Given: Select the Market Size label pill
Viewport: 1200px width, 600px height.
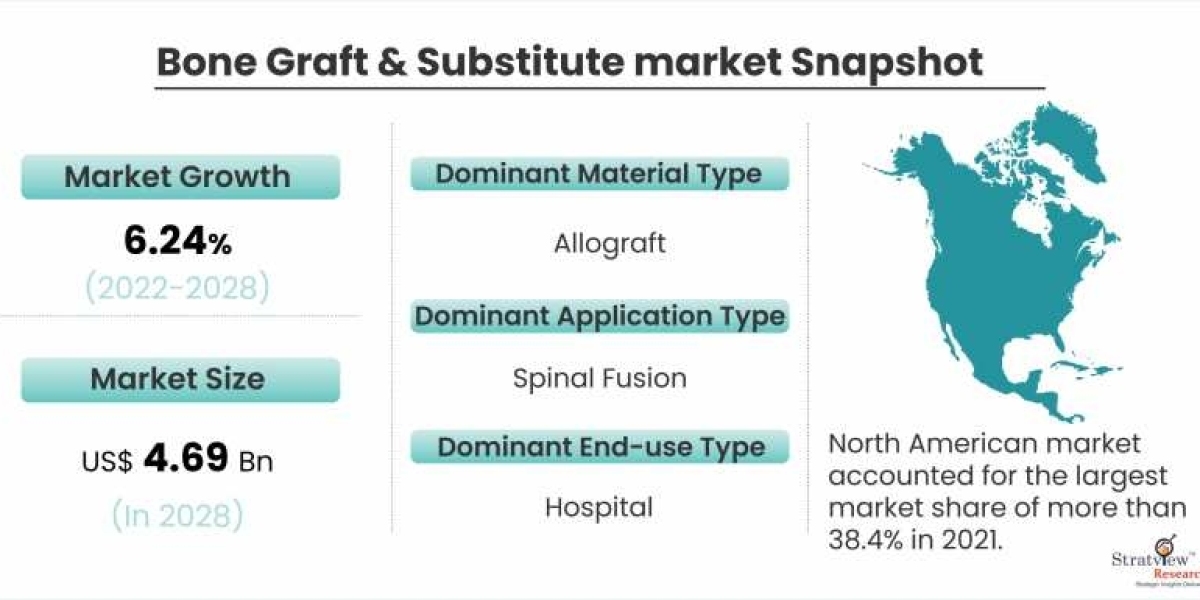Looking at the screenshot, I should (178, 379).
